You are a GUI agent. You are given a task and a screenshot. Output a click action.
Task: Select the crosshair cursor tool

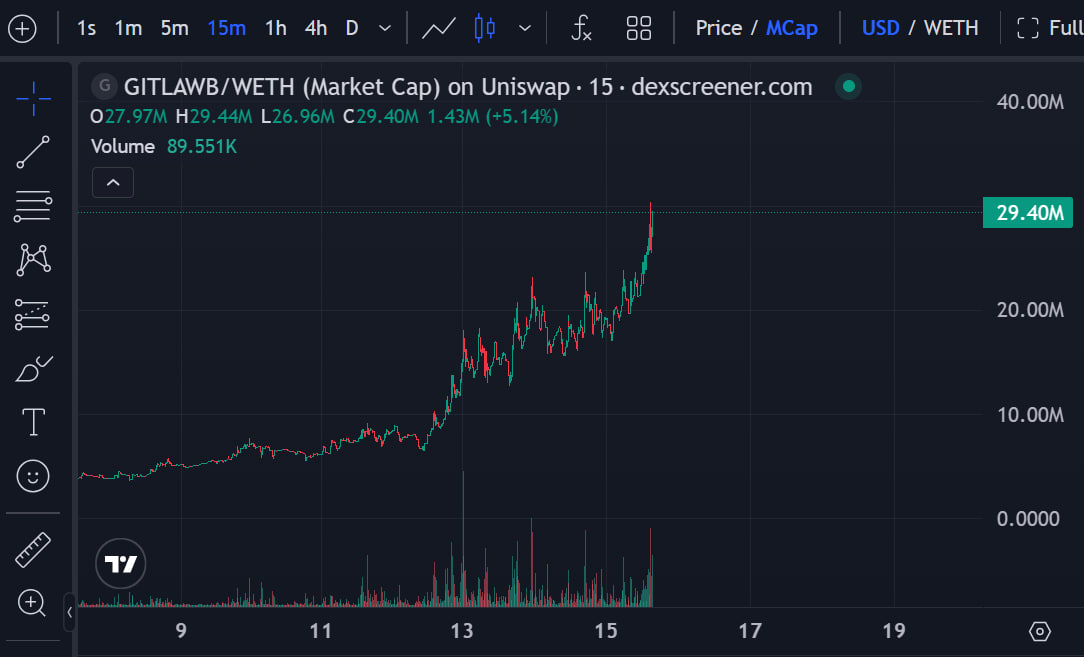click(x=33, y=98)
